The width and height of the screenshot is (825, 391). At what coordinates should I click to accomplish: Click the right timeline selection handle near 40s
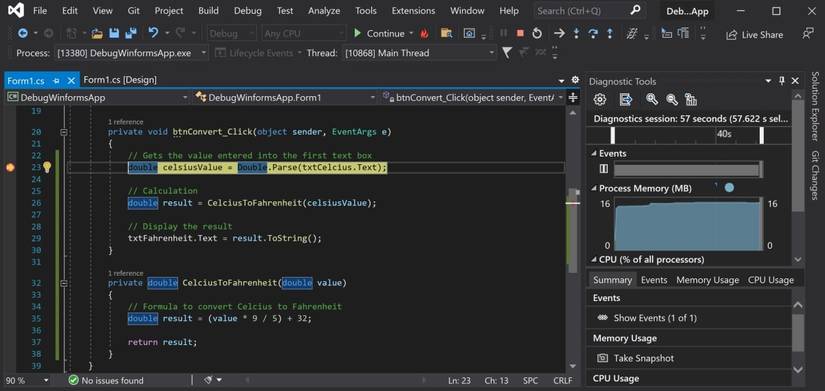coord(761,135)
